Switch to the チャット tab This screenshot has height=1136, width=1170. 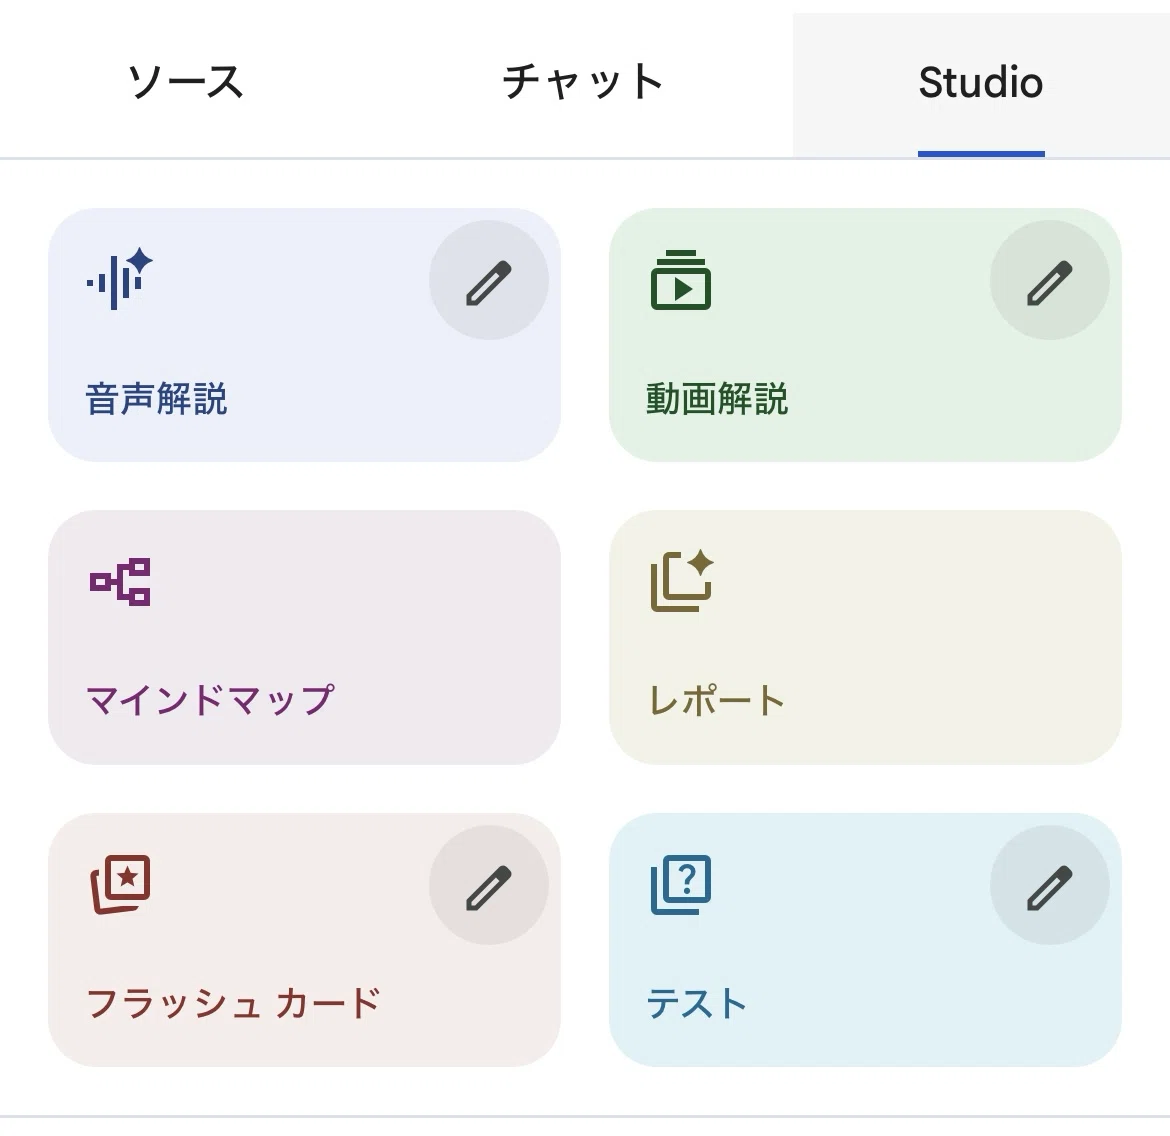pyautogui.click(x=583, y=82)
